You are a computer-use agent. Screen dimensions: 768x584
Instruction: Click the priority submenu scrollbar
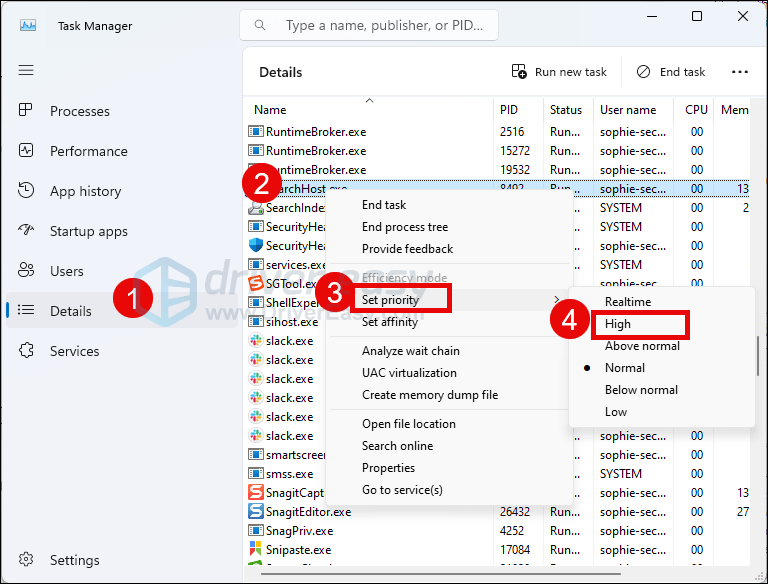tap(757, 355)
